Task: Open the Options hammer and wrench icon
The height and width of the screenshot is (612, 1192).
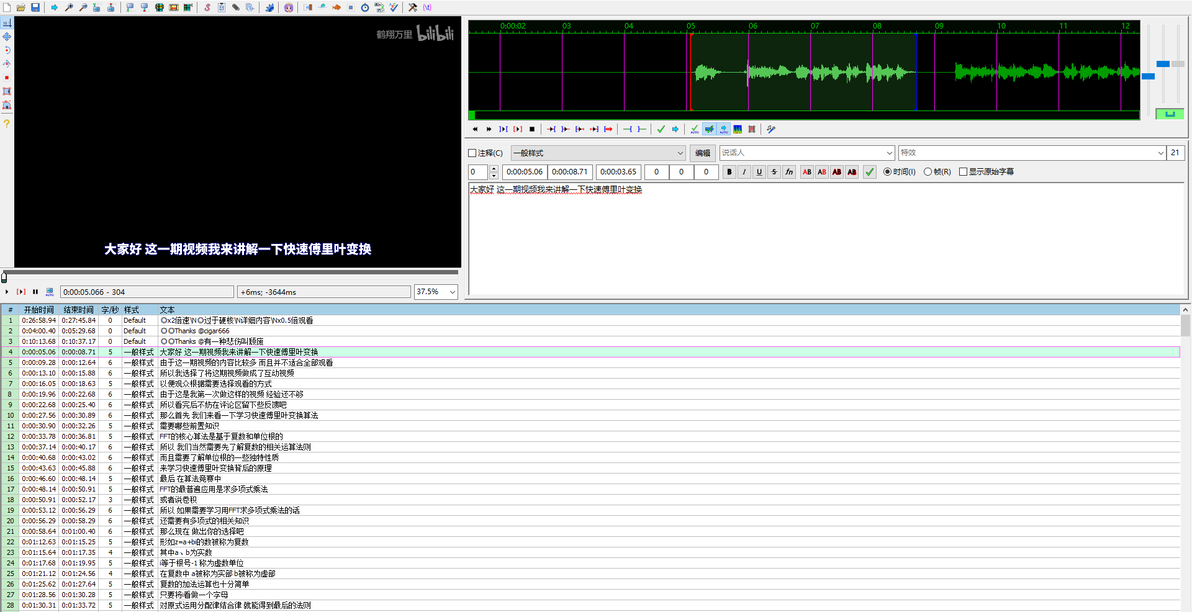Action: click(x=412, y=7)
